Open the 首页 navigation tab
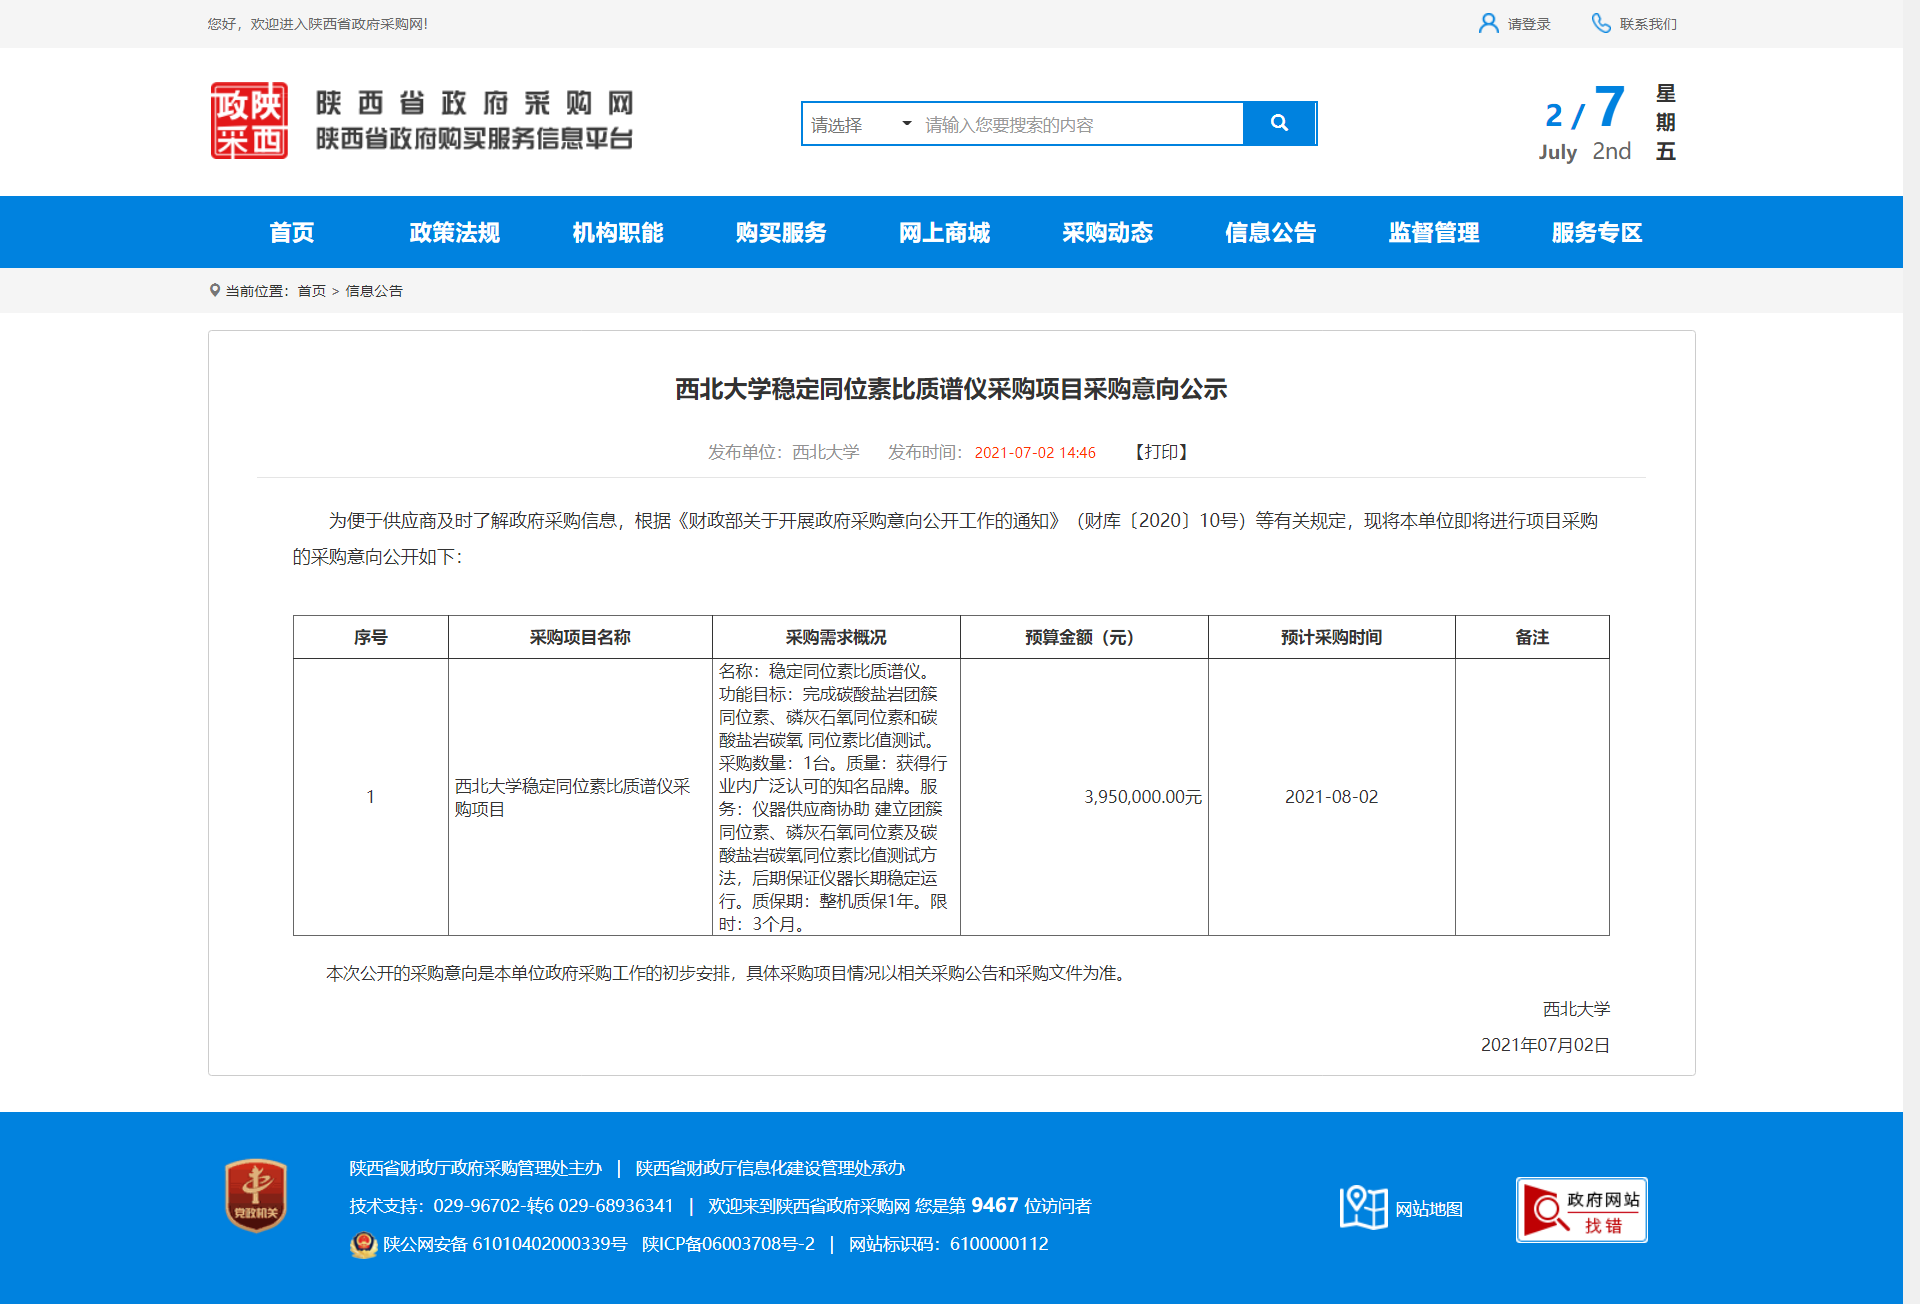Viewport: 1920px width, 1304px height. pyautogui.click(x=291, y=233)
